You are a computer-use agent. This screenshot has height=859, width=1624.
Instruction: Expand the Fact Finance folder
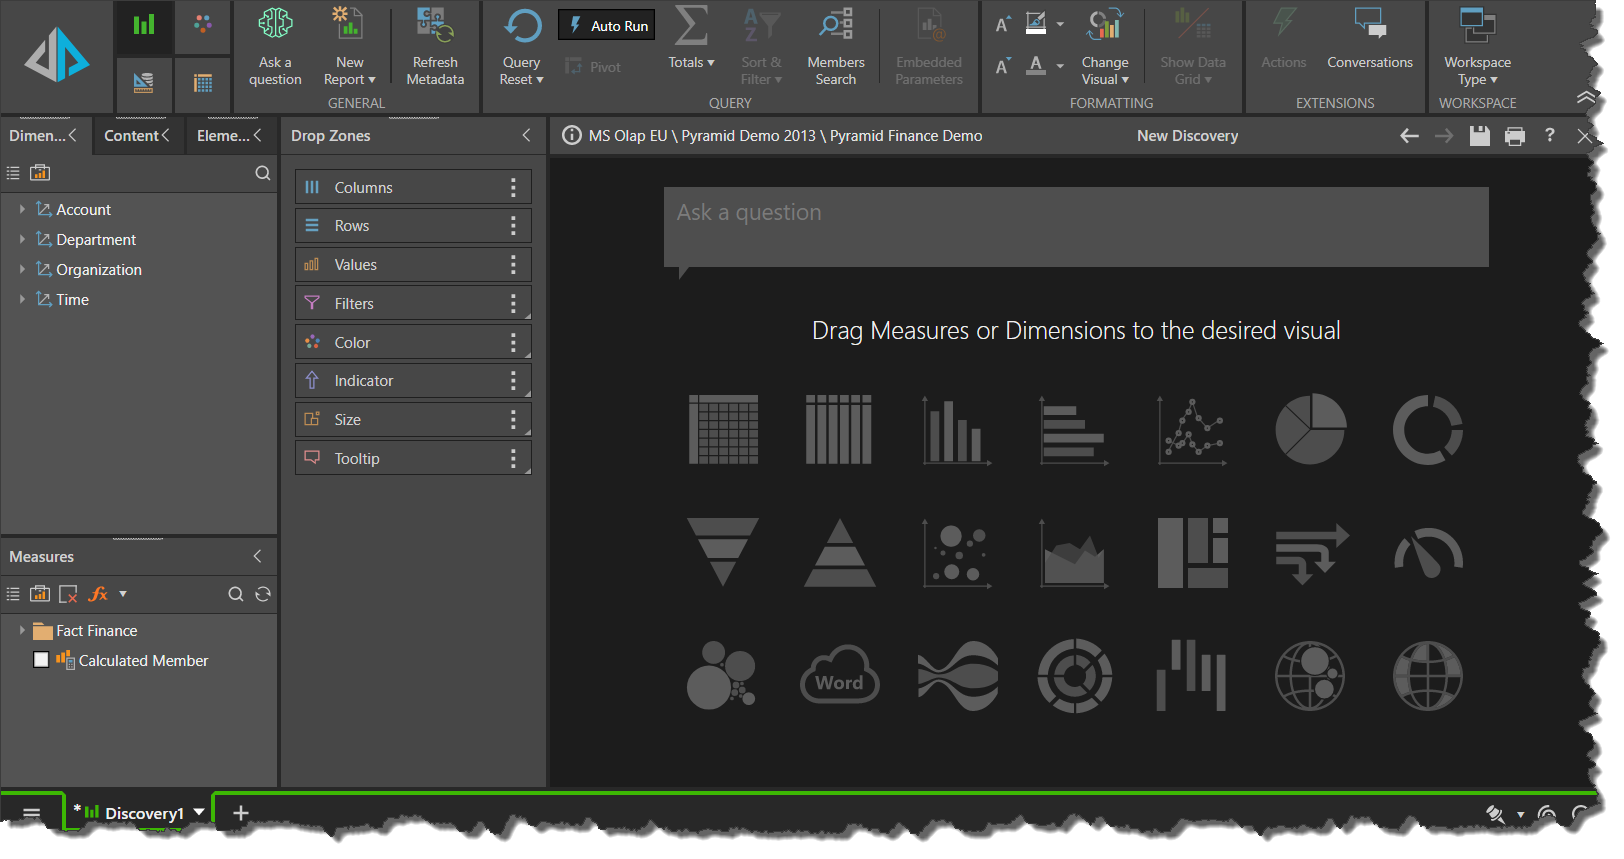[22, 631]
